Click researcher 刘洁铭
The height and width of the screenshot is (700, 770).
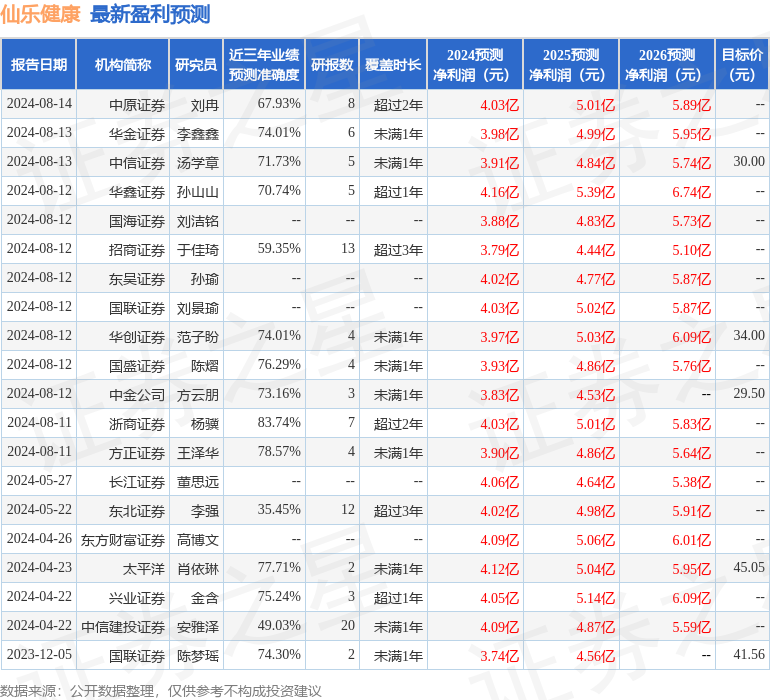coord(198,221)
